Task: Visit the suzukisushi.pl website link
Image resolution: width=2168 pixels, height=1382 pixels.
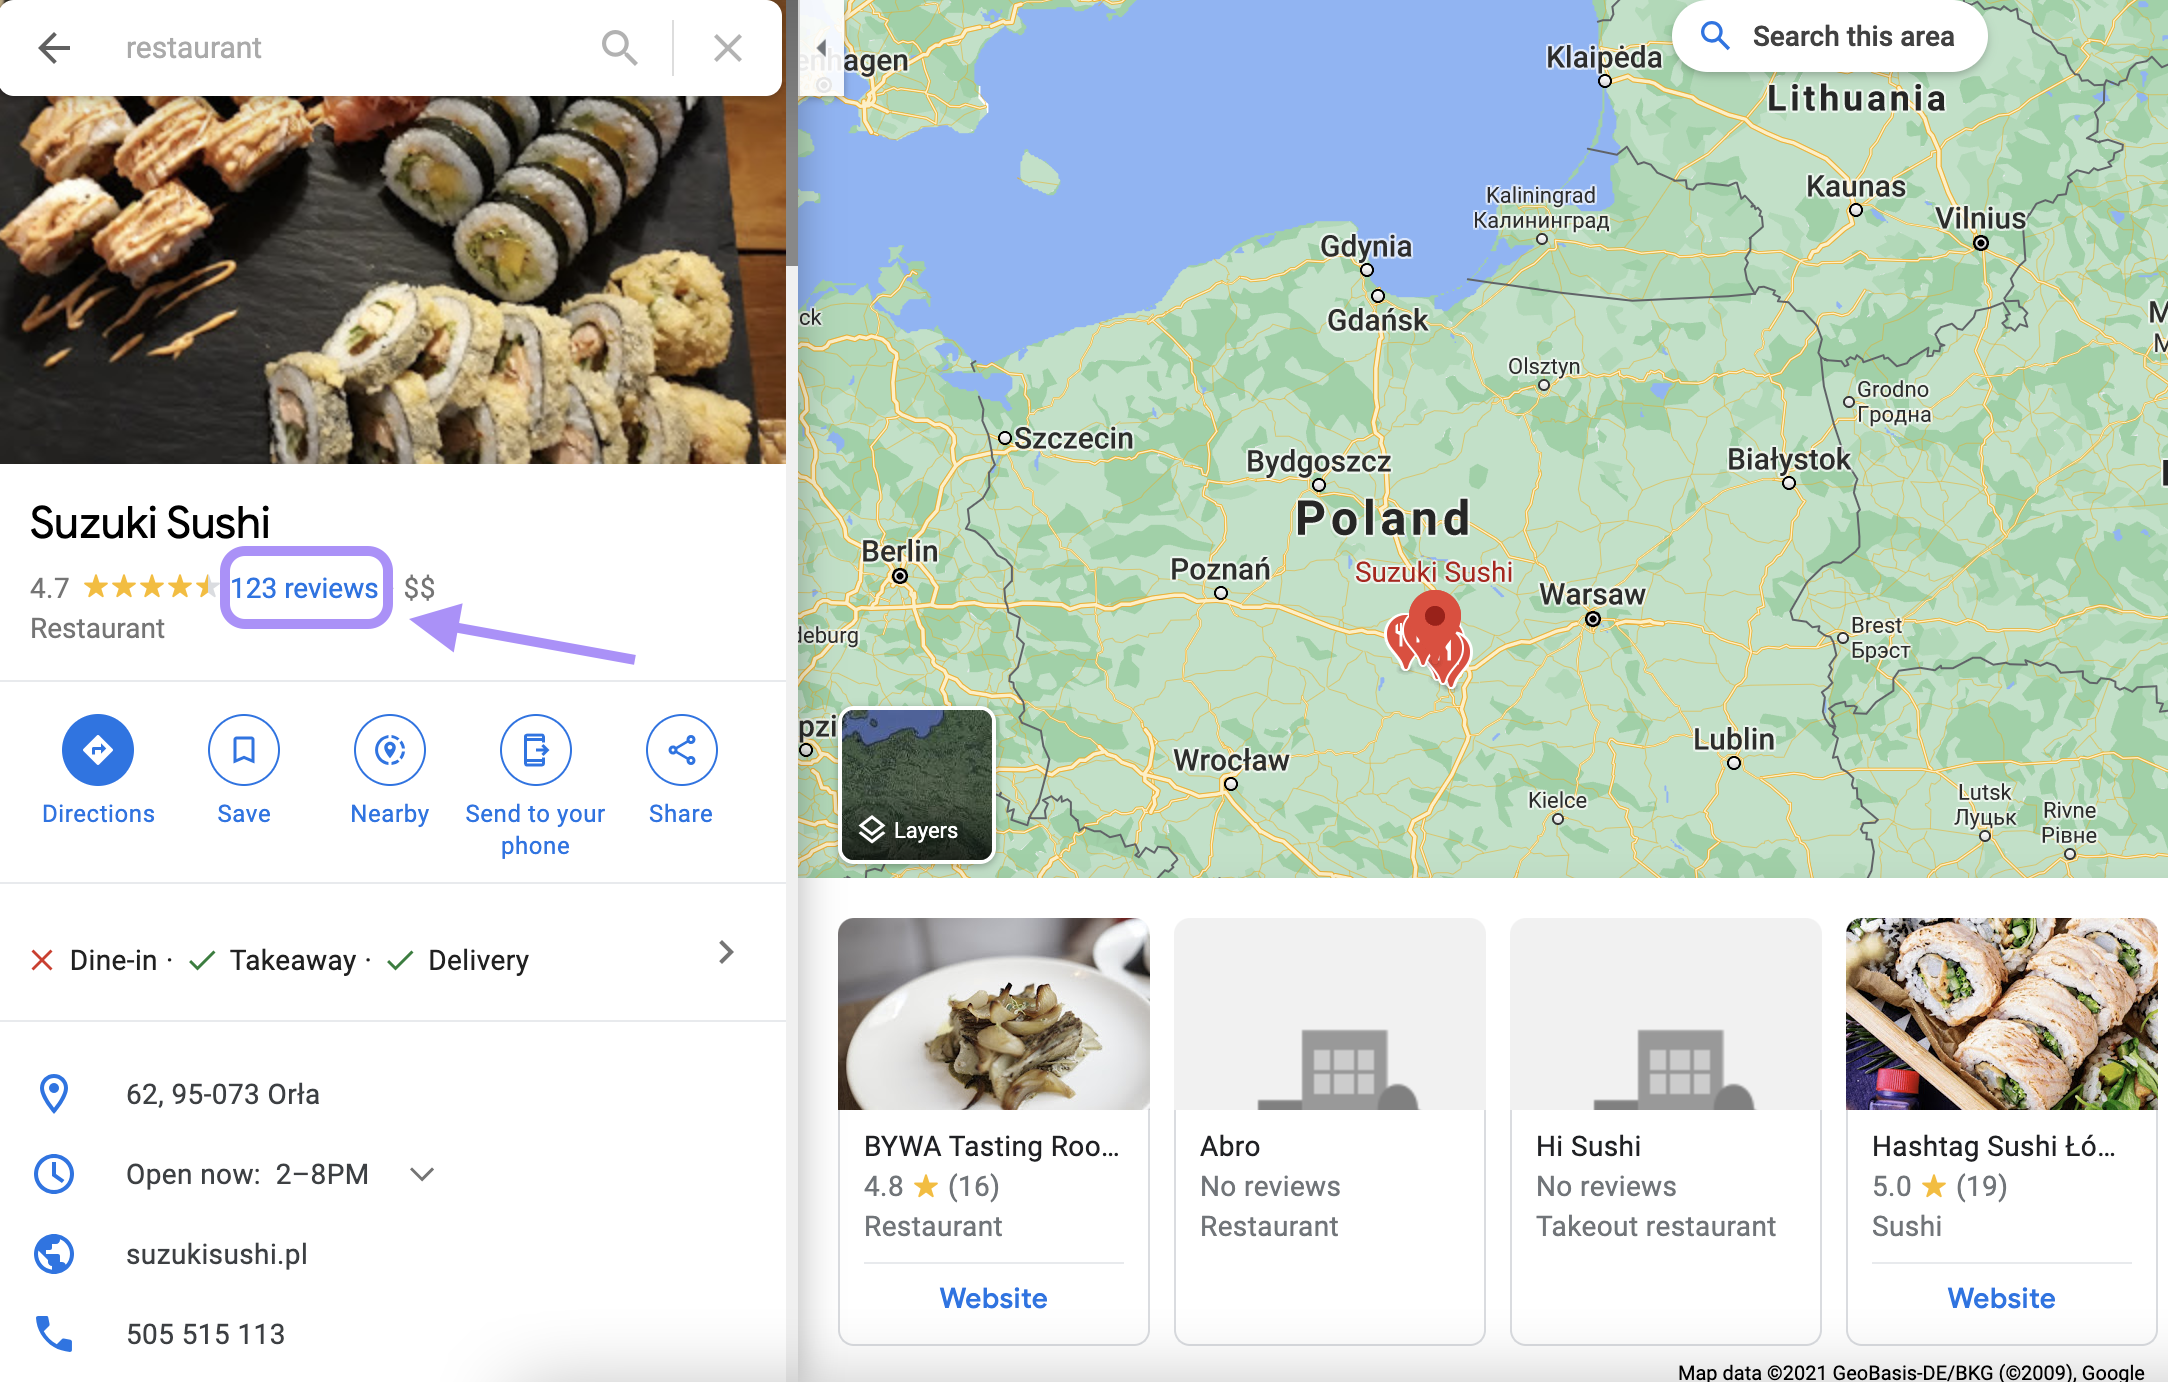Action: (217, 1254)
